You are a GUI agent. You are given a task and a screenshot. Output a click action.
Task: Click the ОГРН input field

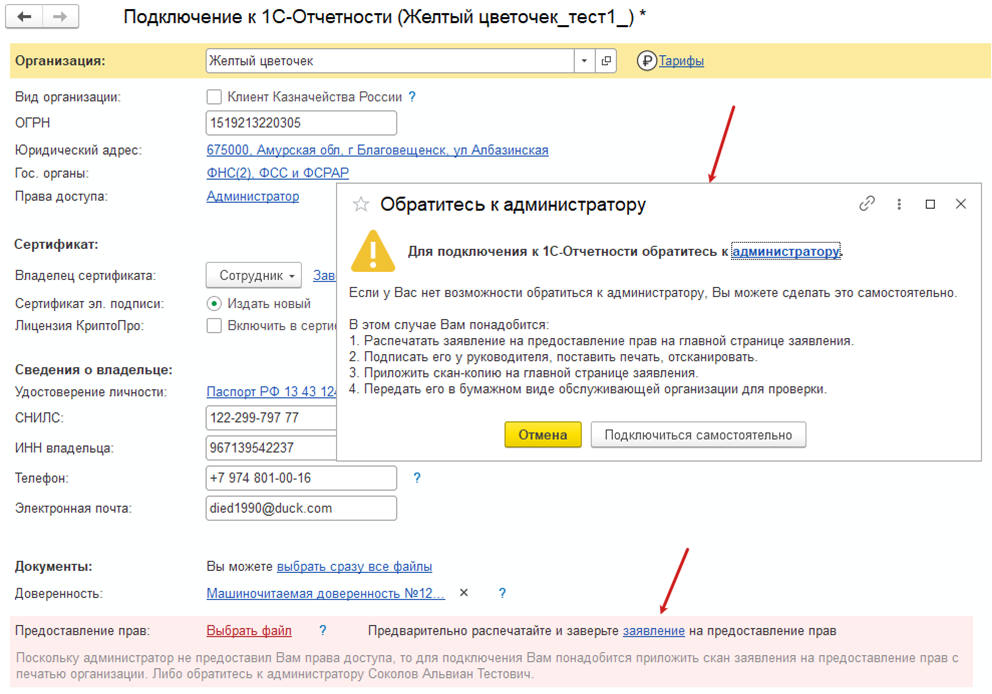(x=301, y=123)
